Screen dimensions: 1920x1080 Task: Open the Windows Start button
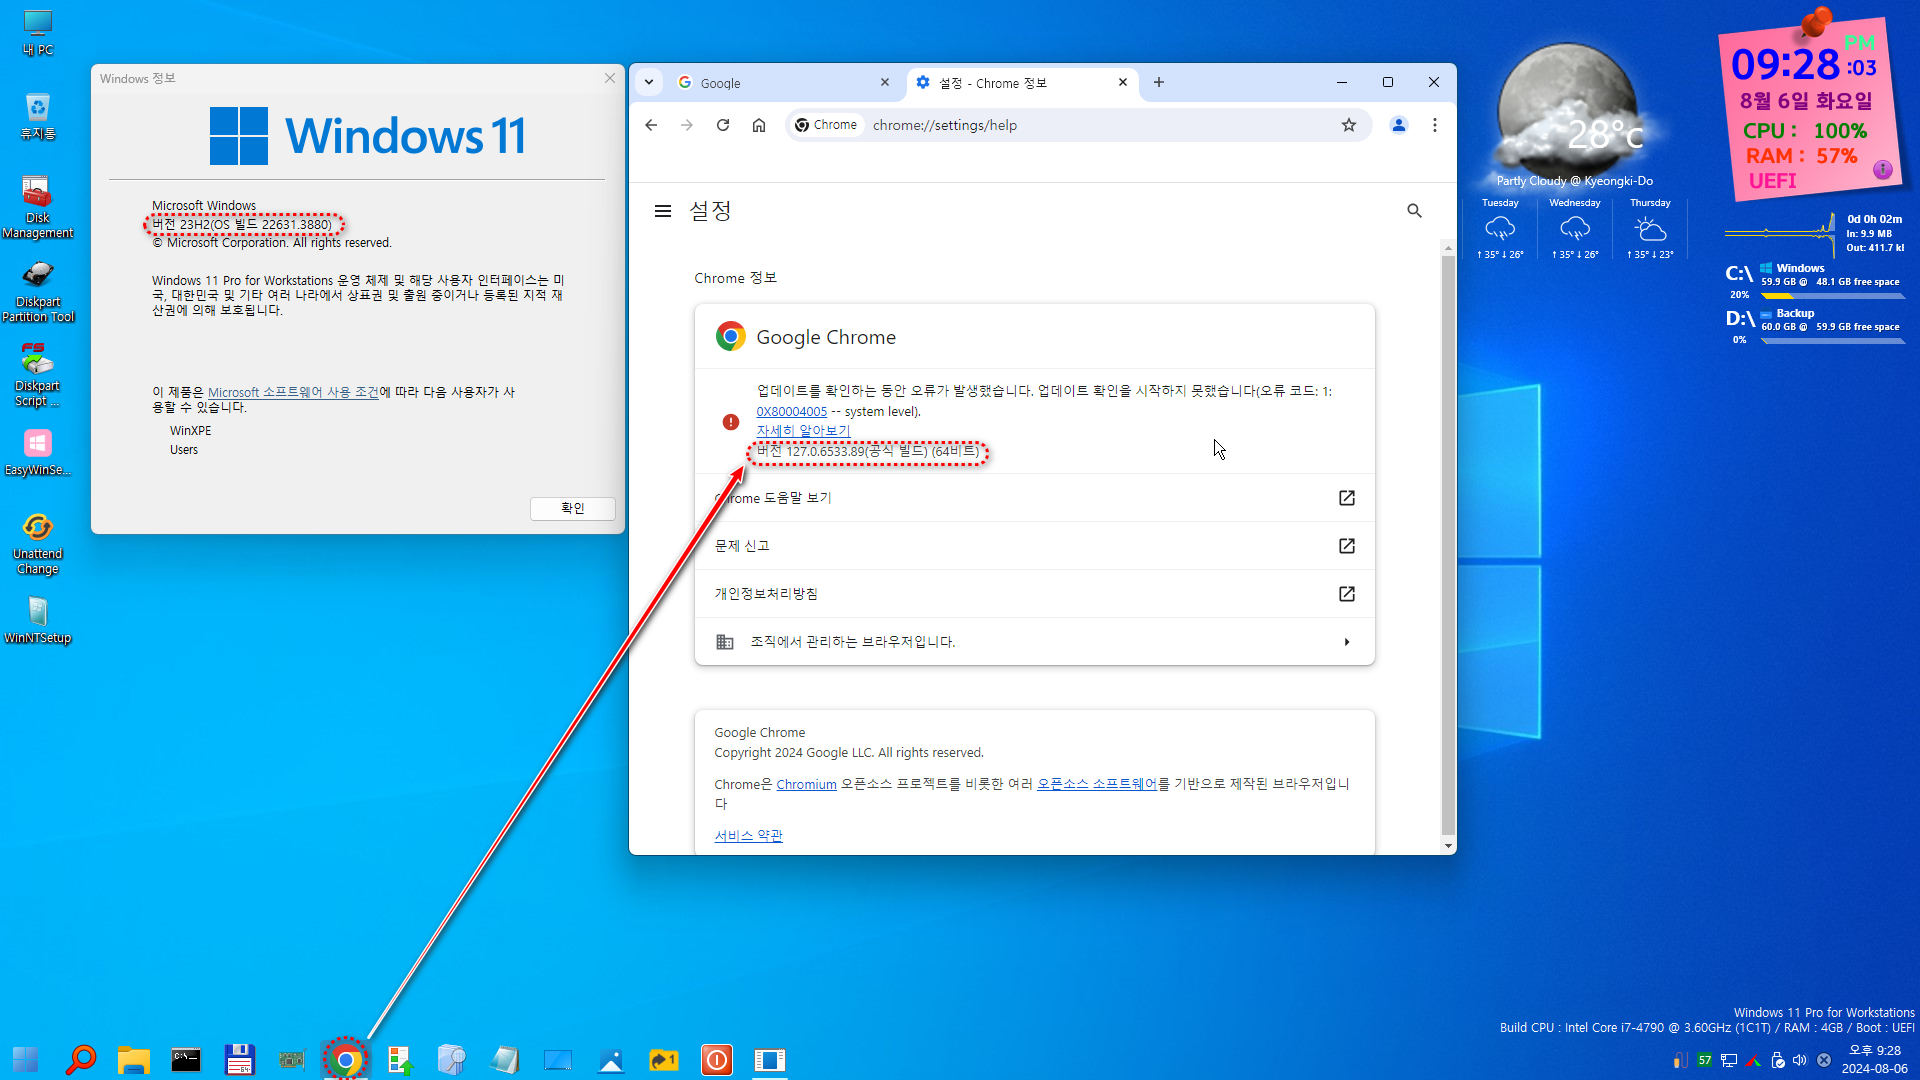click(x=26, y=1059)
